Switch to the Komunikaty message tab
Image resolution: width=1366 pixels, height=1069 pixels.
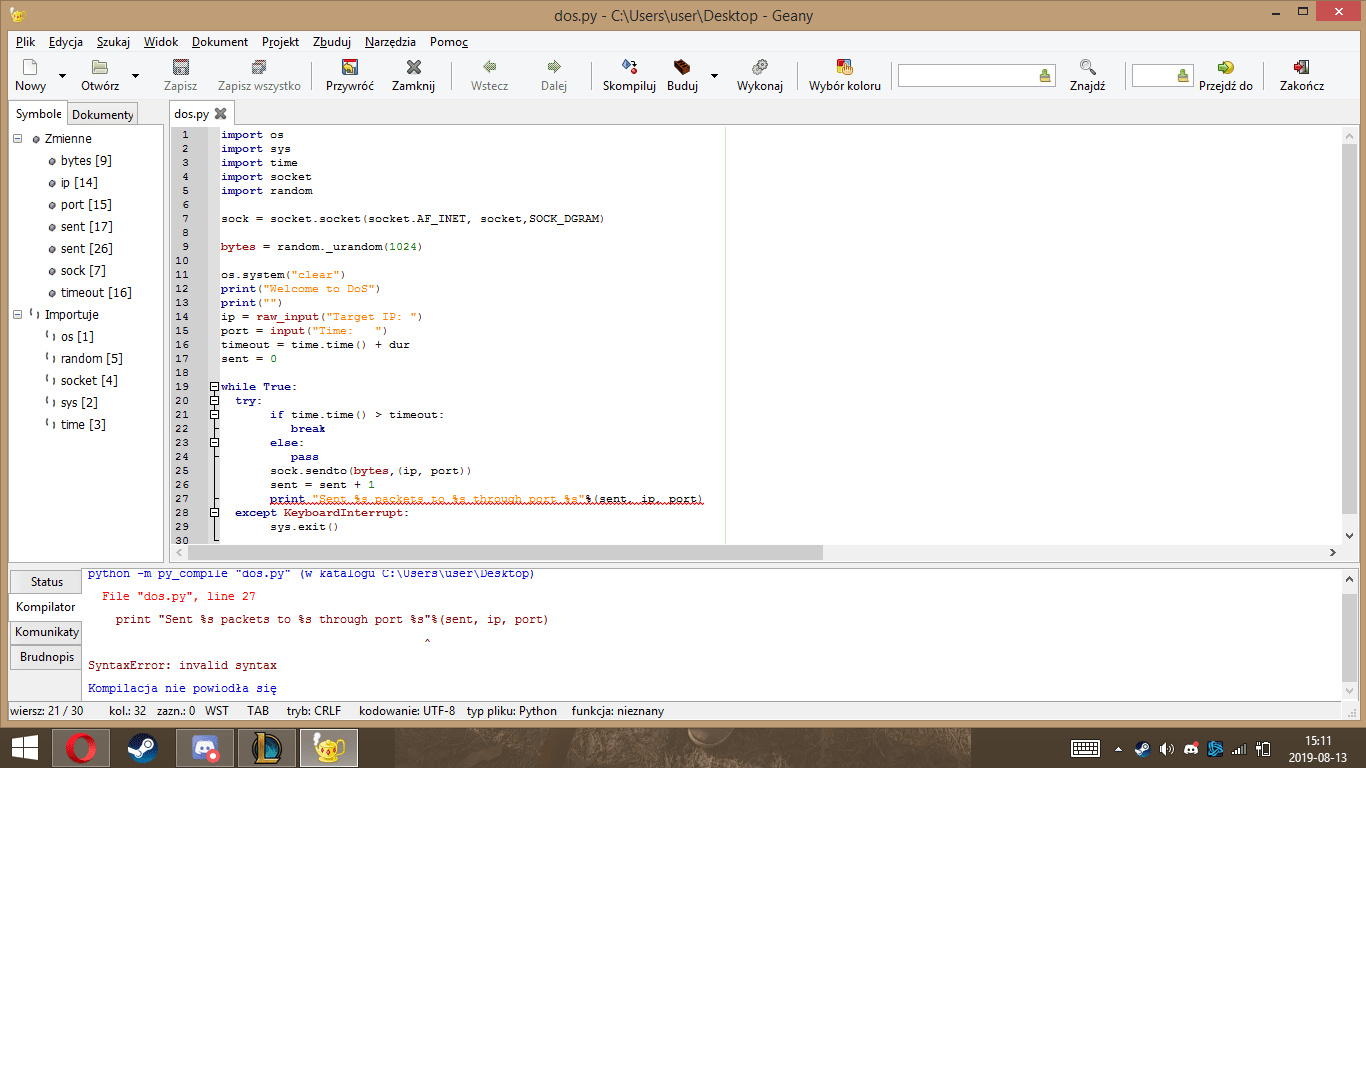tap(46, 632)
